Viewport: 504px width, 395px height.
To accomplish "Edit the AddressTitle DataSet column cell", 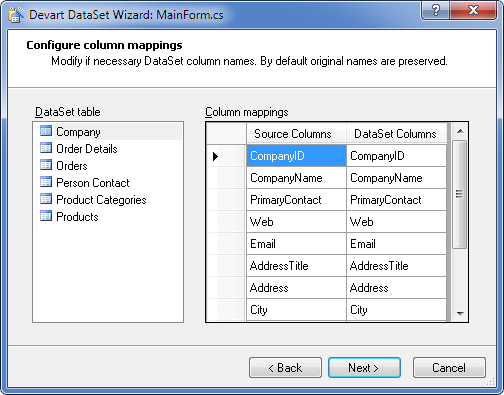I will pos(396,266).
